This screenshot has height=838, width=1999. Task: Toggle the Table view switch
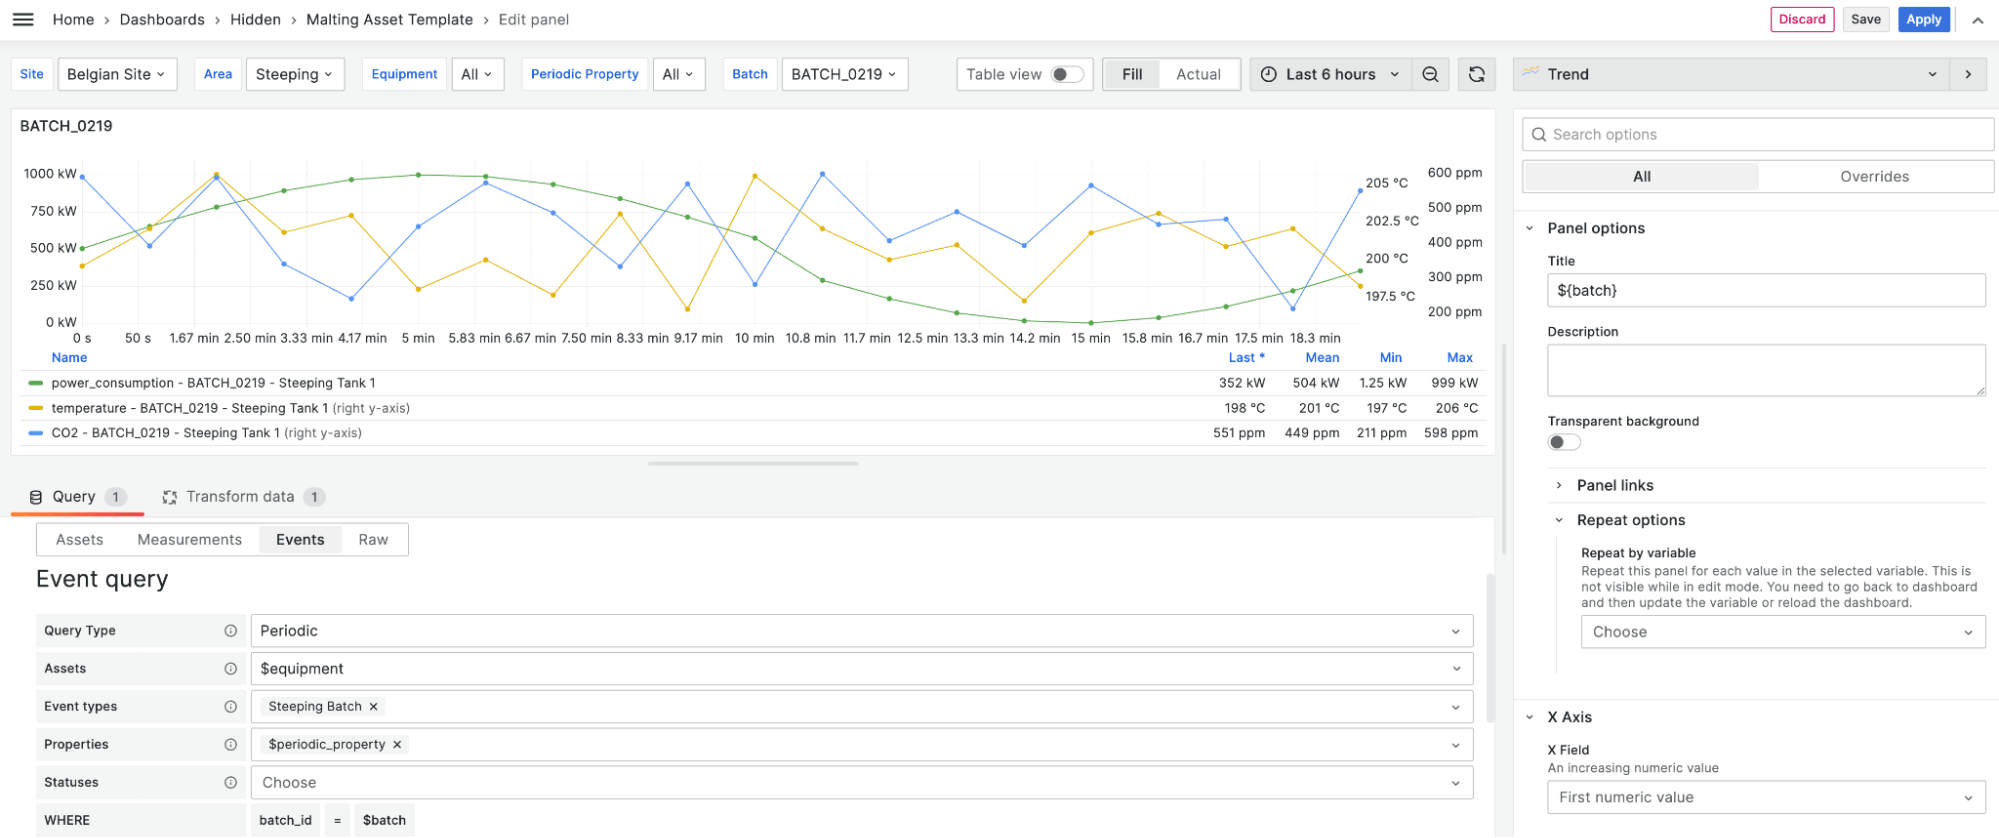coord(1067,74)
